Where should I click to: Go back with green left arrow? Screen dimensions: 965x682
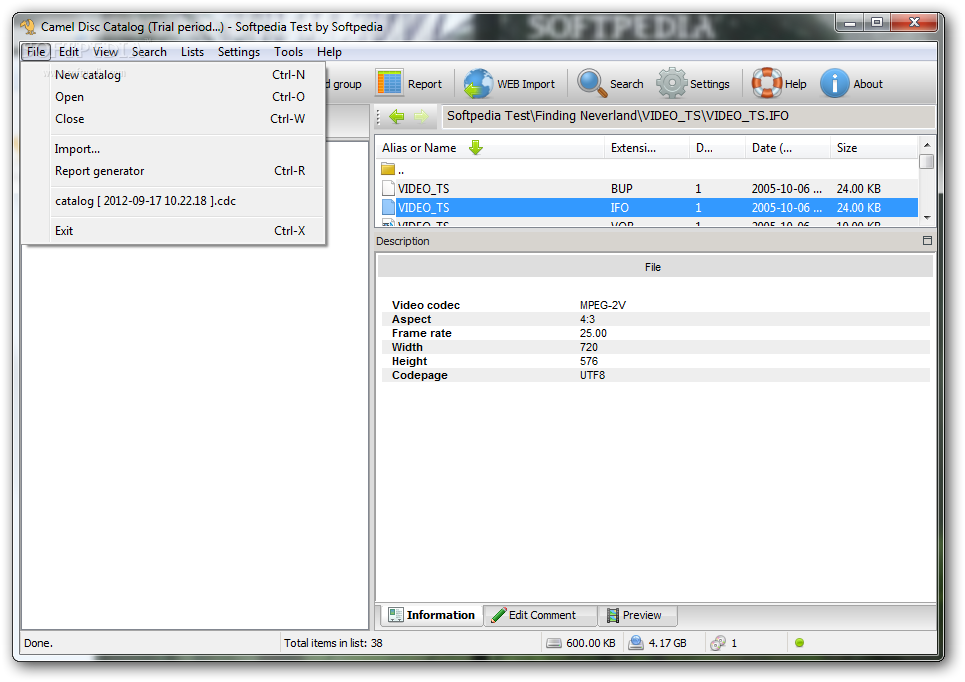click(x=397, y=116)
